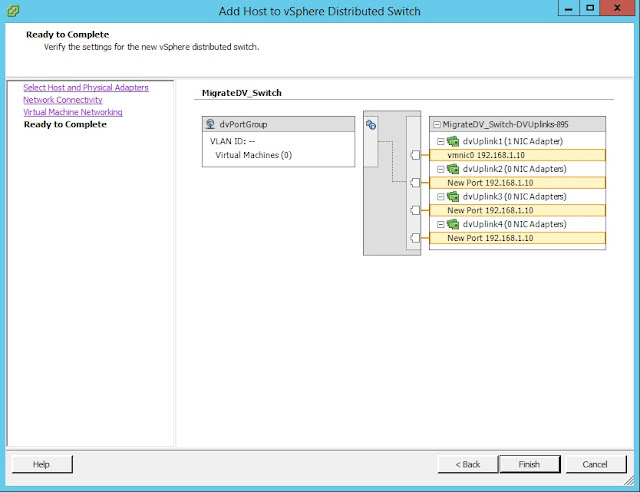The image size is (640, 492).
Task: Open the Network Connectivity step
Action: (62, 100)
